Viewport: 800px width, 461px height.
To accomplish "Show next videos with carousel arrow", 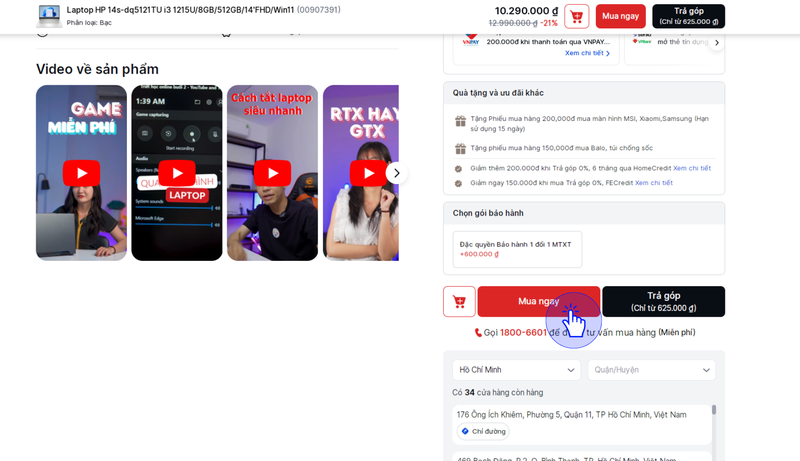I will point(396,173).
